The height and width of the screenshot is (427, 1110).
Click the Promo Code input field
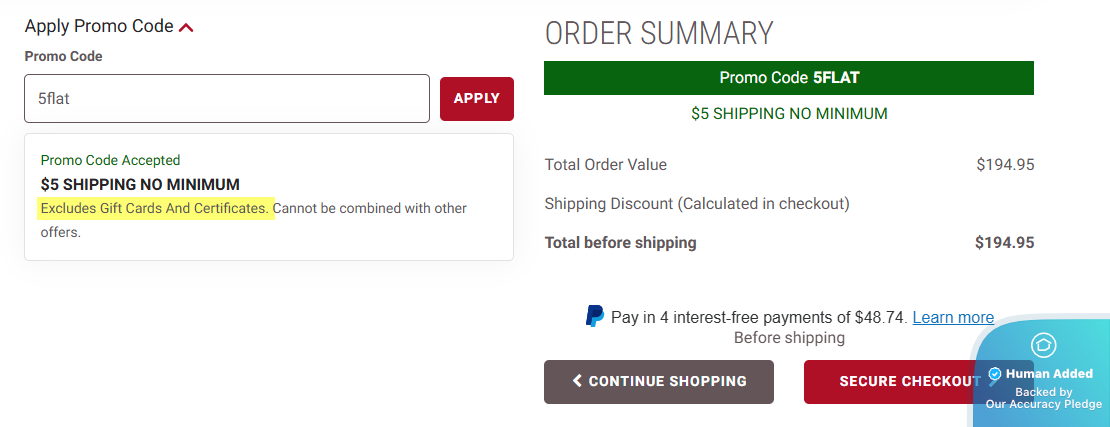point(227,99)
